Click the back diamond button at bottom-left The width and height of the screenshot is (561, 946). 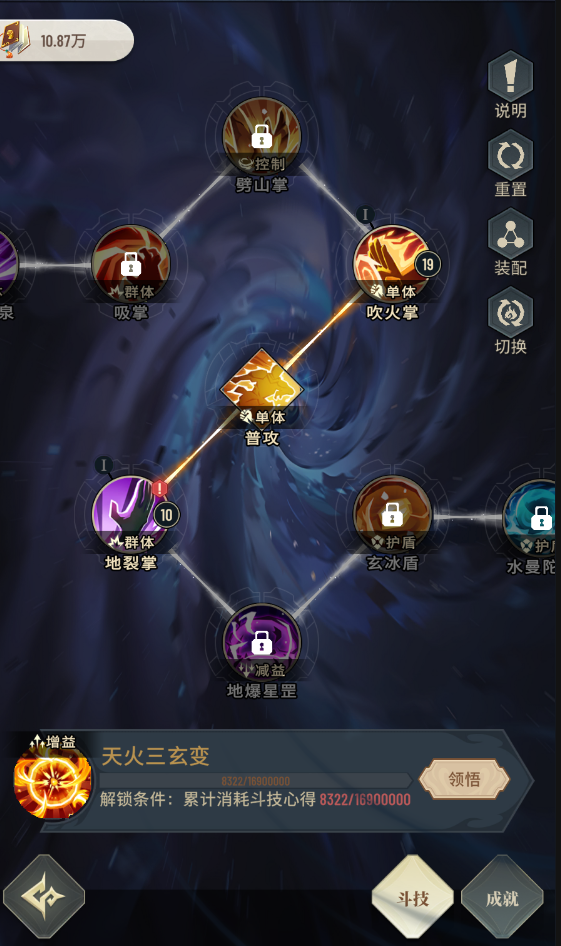44,897
